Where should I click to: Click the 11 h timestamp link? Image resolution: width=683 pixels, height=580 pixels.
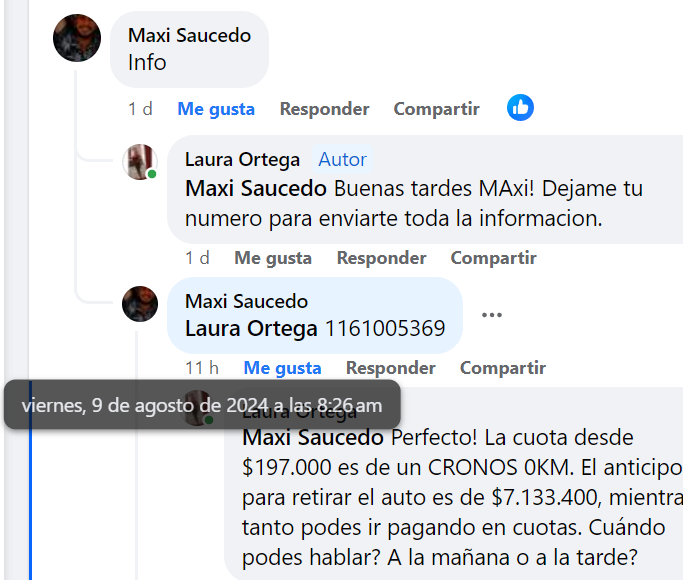click(x=201, y=368)
